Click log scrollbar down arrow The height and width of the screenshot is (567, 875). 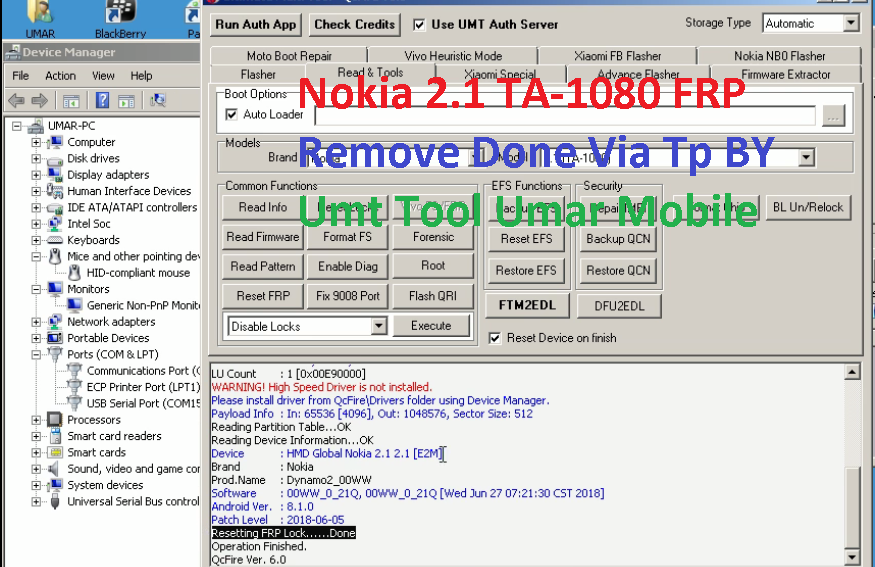point(852,557)
